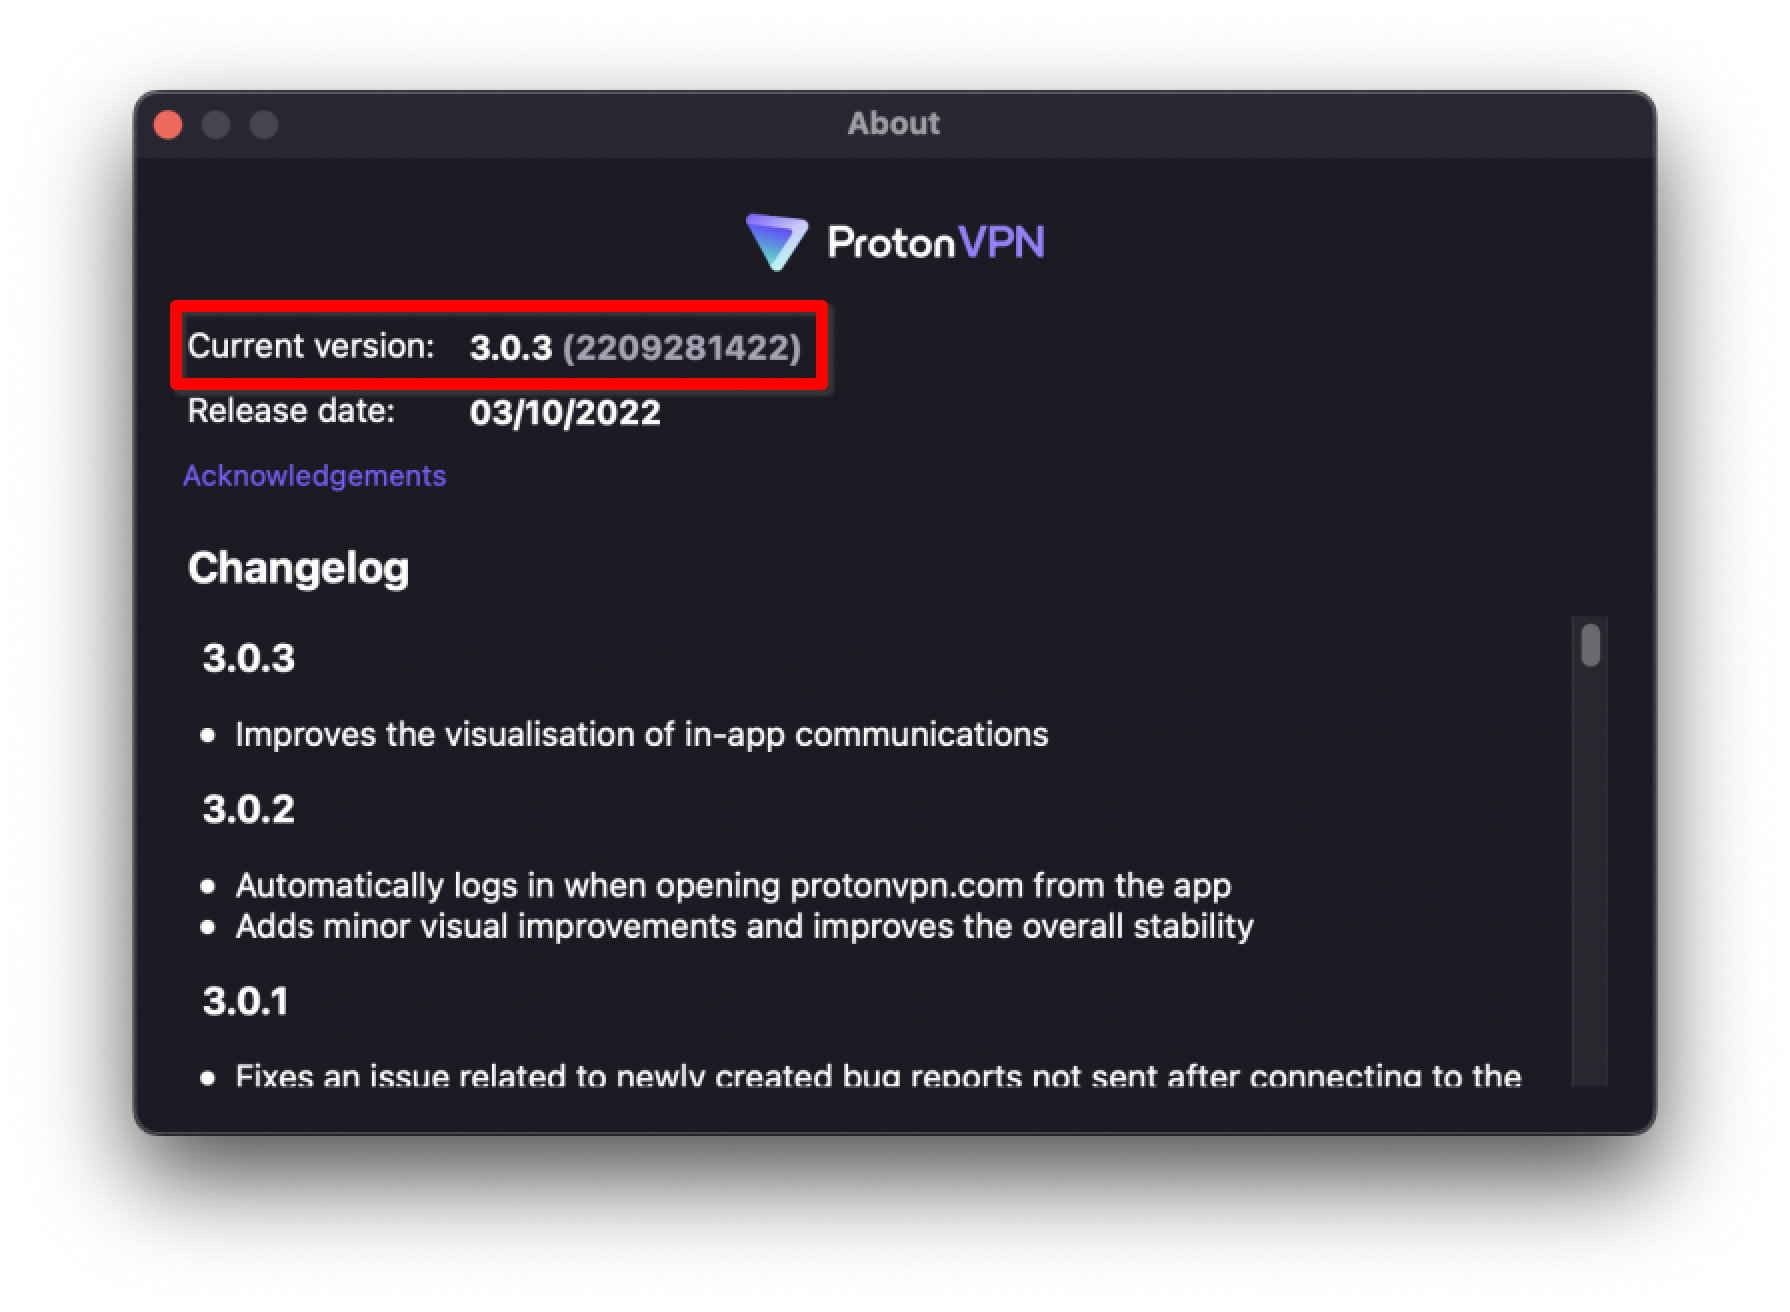
Task: Click the greyed-out minimize window button
Action: point(216,125)
